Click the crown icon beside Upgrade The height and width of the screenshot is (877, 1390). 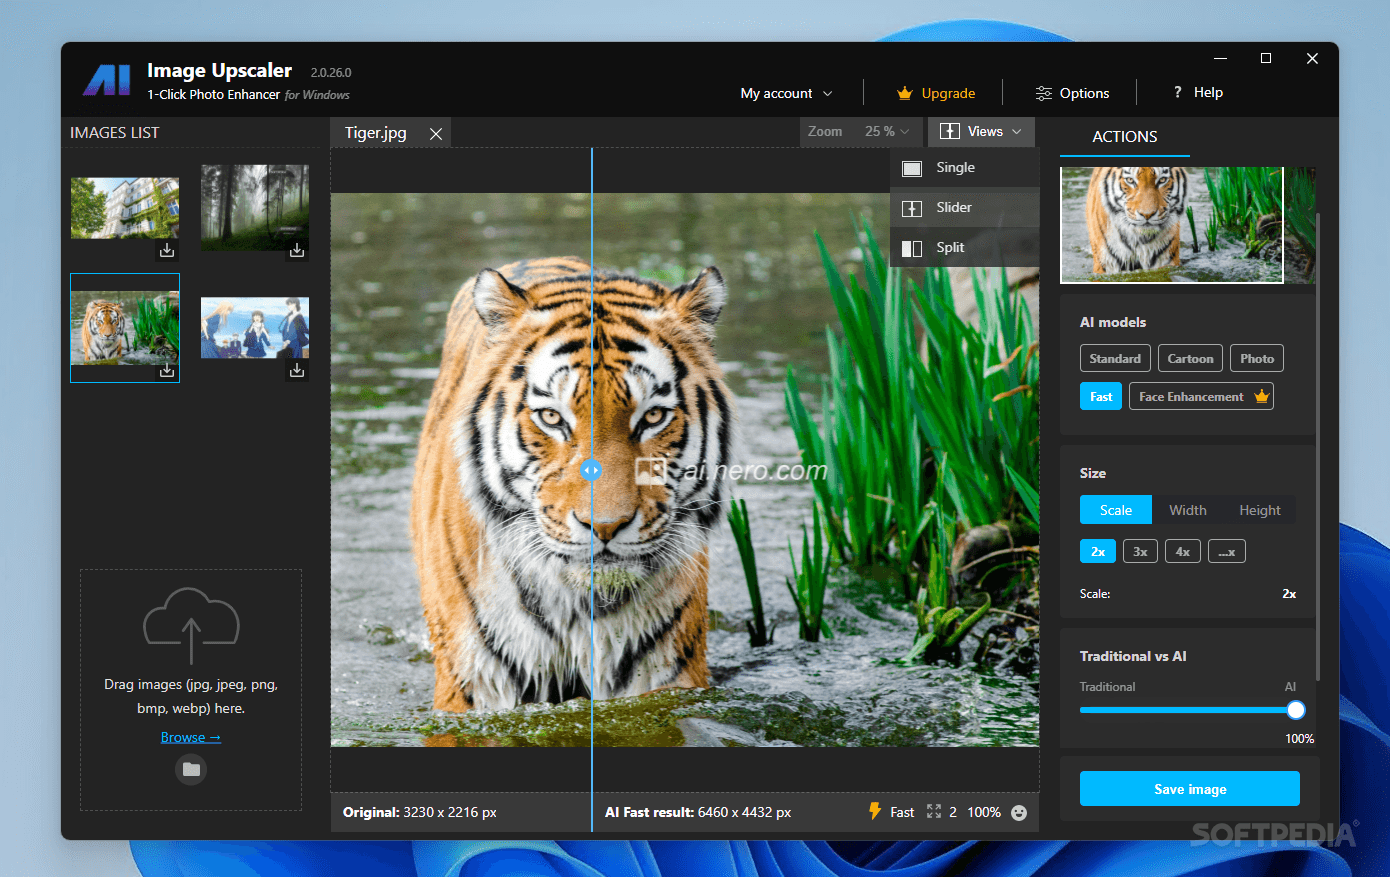(905, 93)
